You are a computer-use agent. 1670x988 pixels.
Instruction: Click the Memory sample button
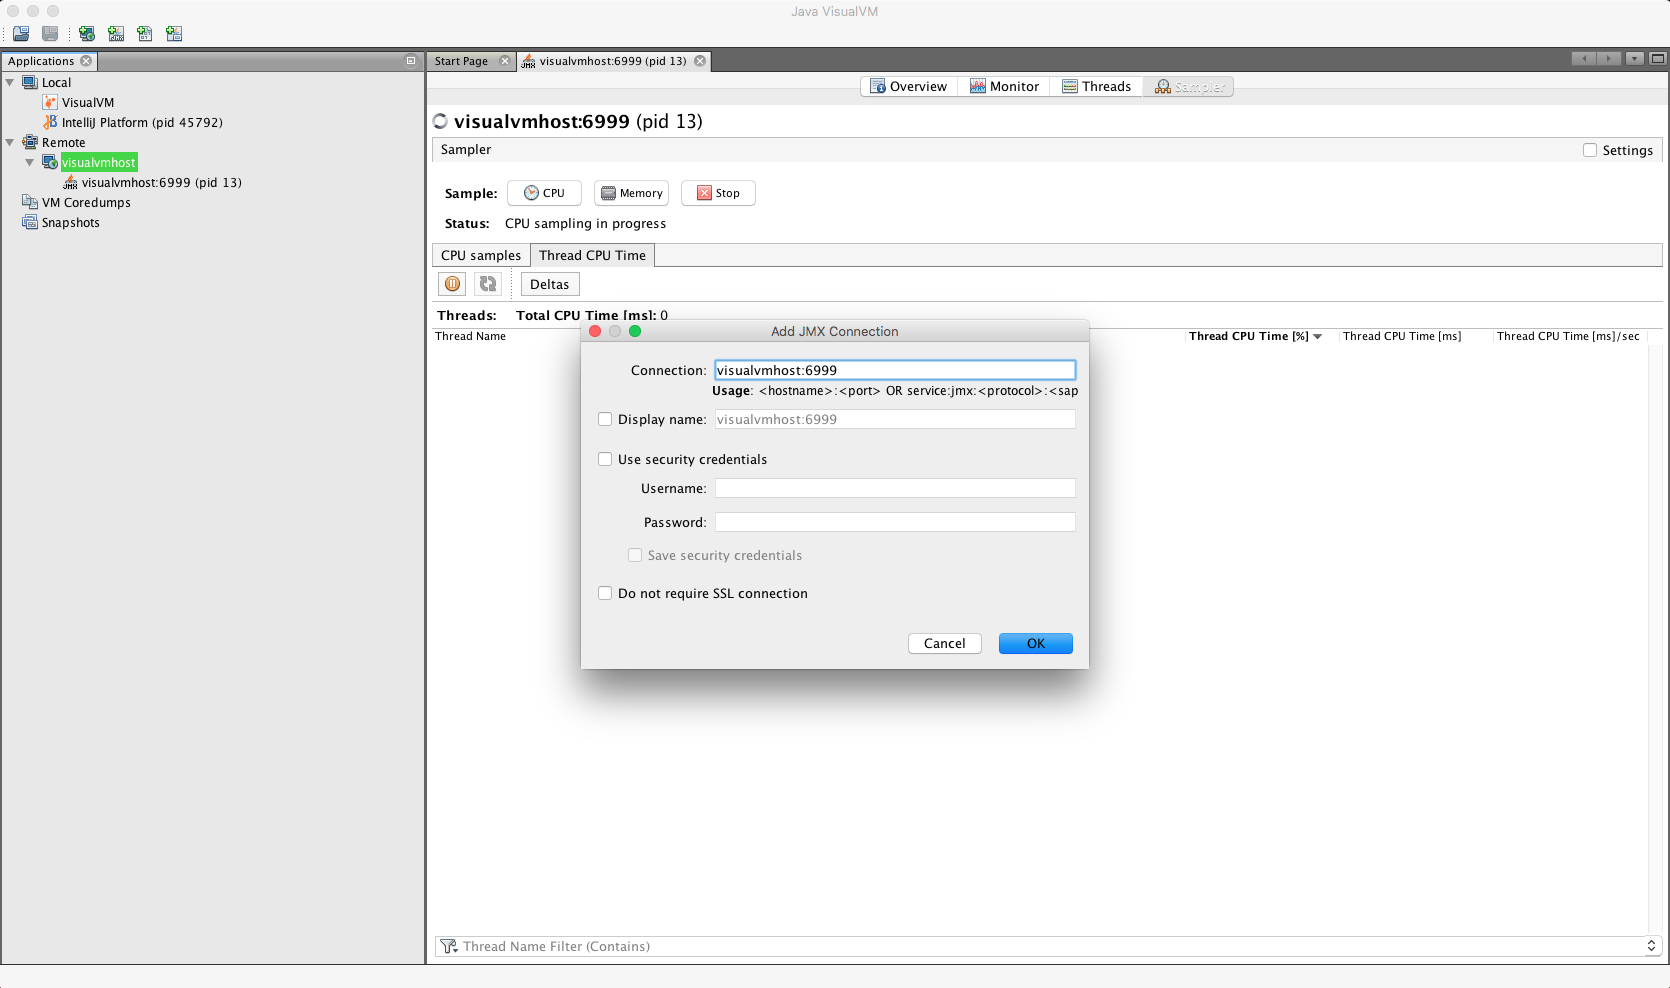[x=631, y=193]
